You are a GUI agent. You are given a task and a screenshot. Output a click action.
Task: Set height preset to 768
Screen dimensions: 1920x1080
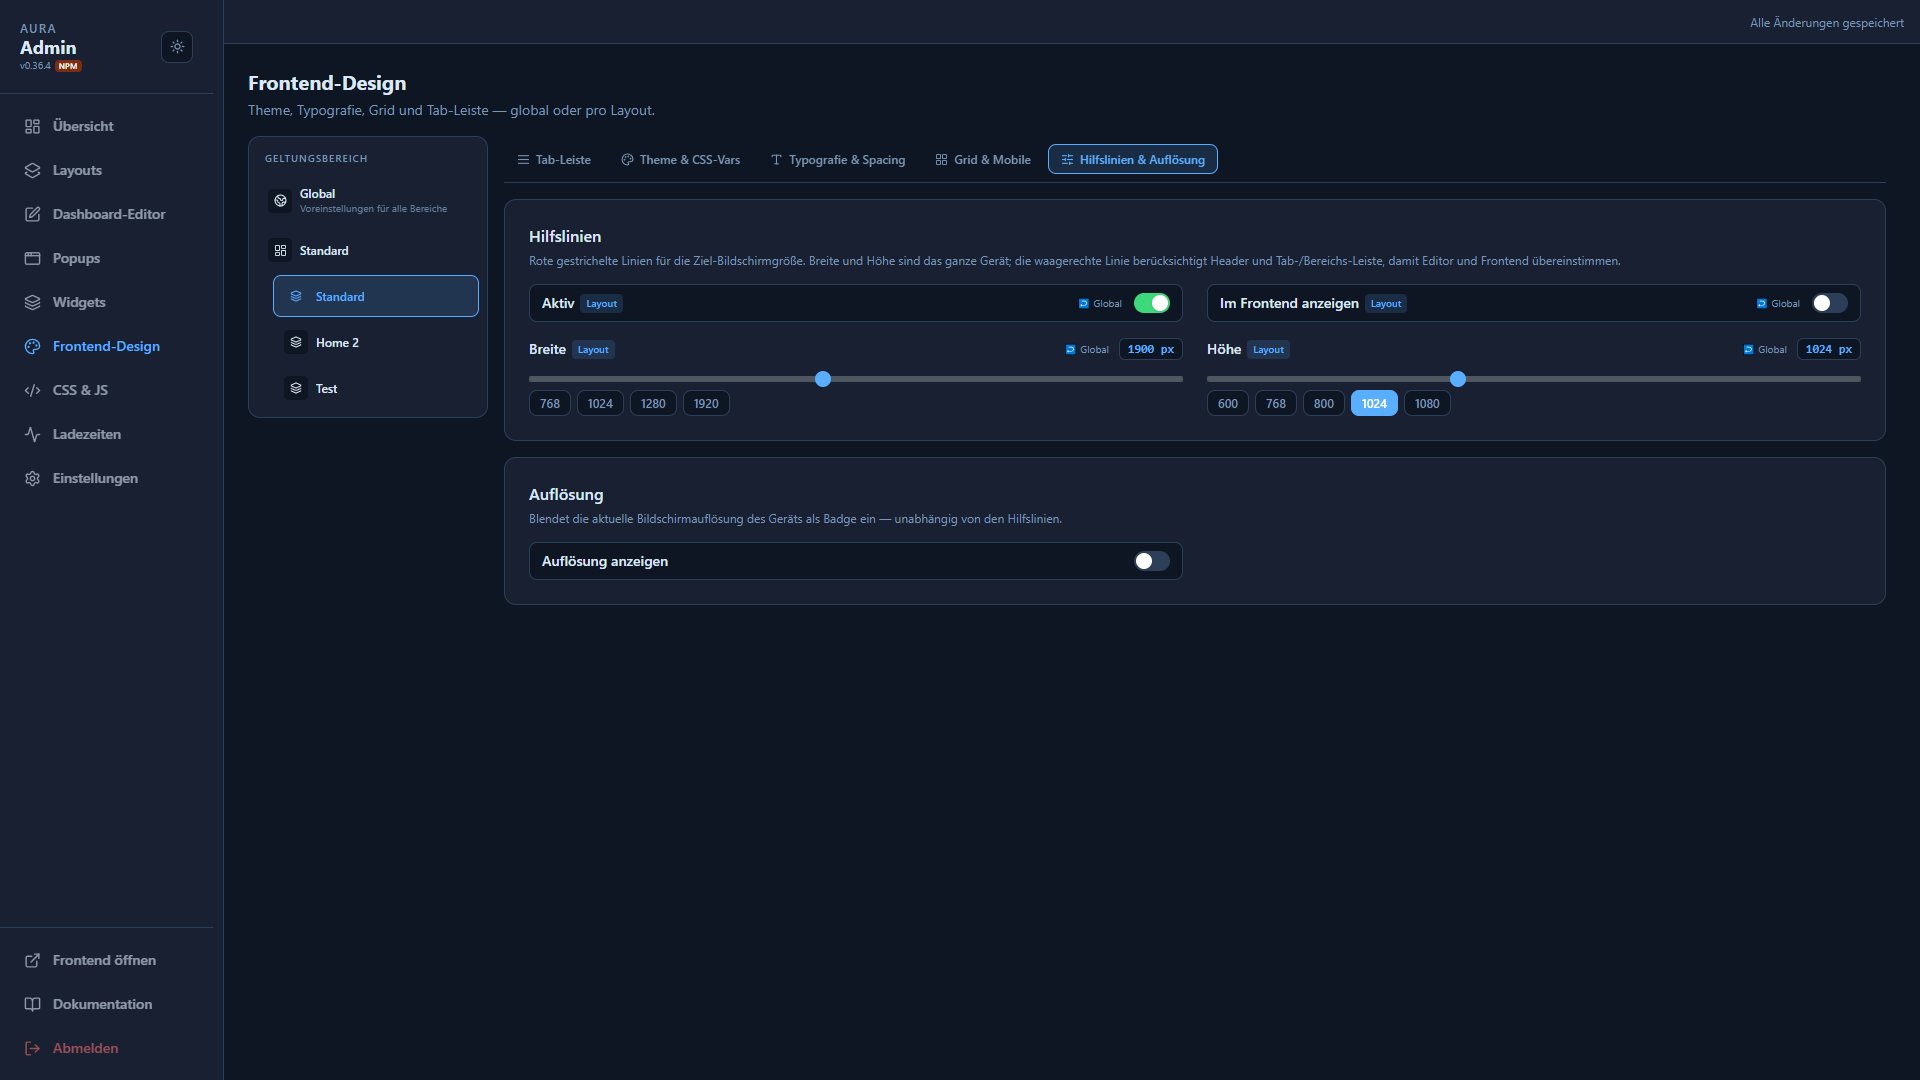point(1276,404)
